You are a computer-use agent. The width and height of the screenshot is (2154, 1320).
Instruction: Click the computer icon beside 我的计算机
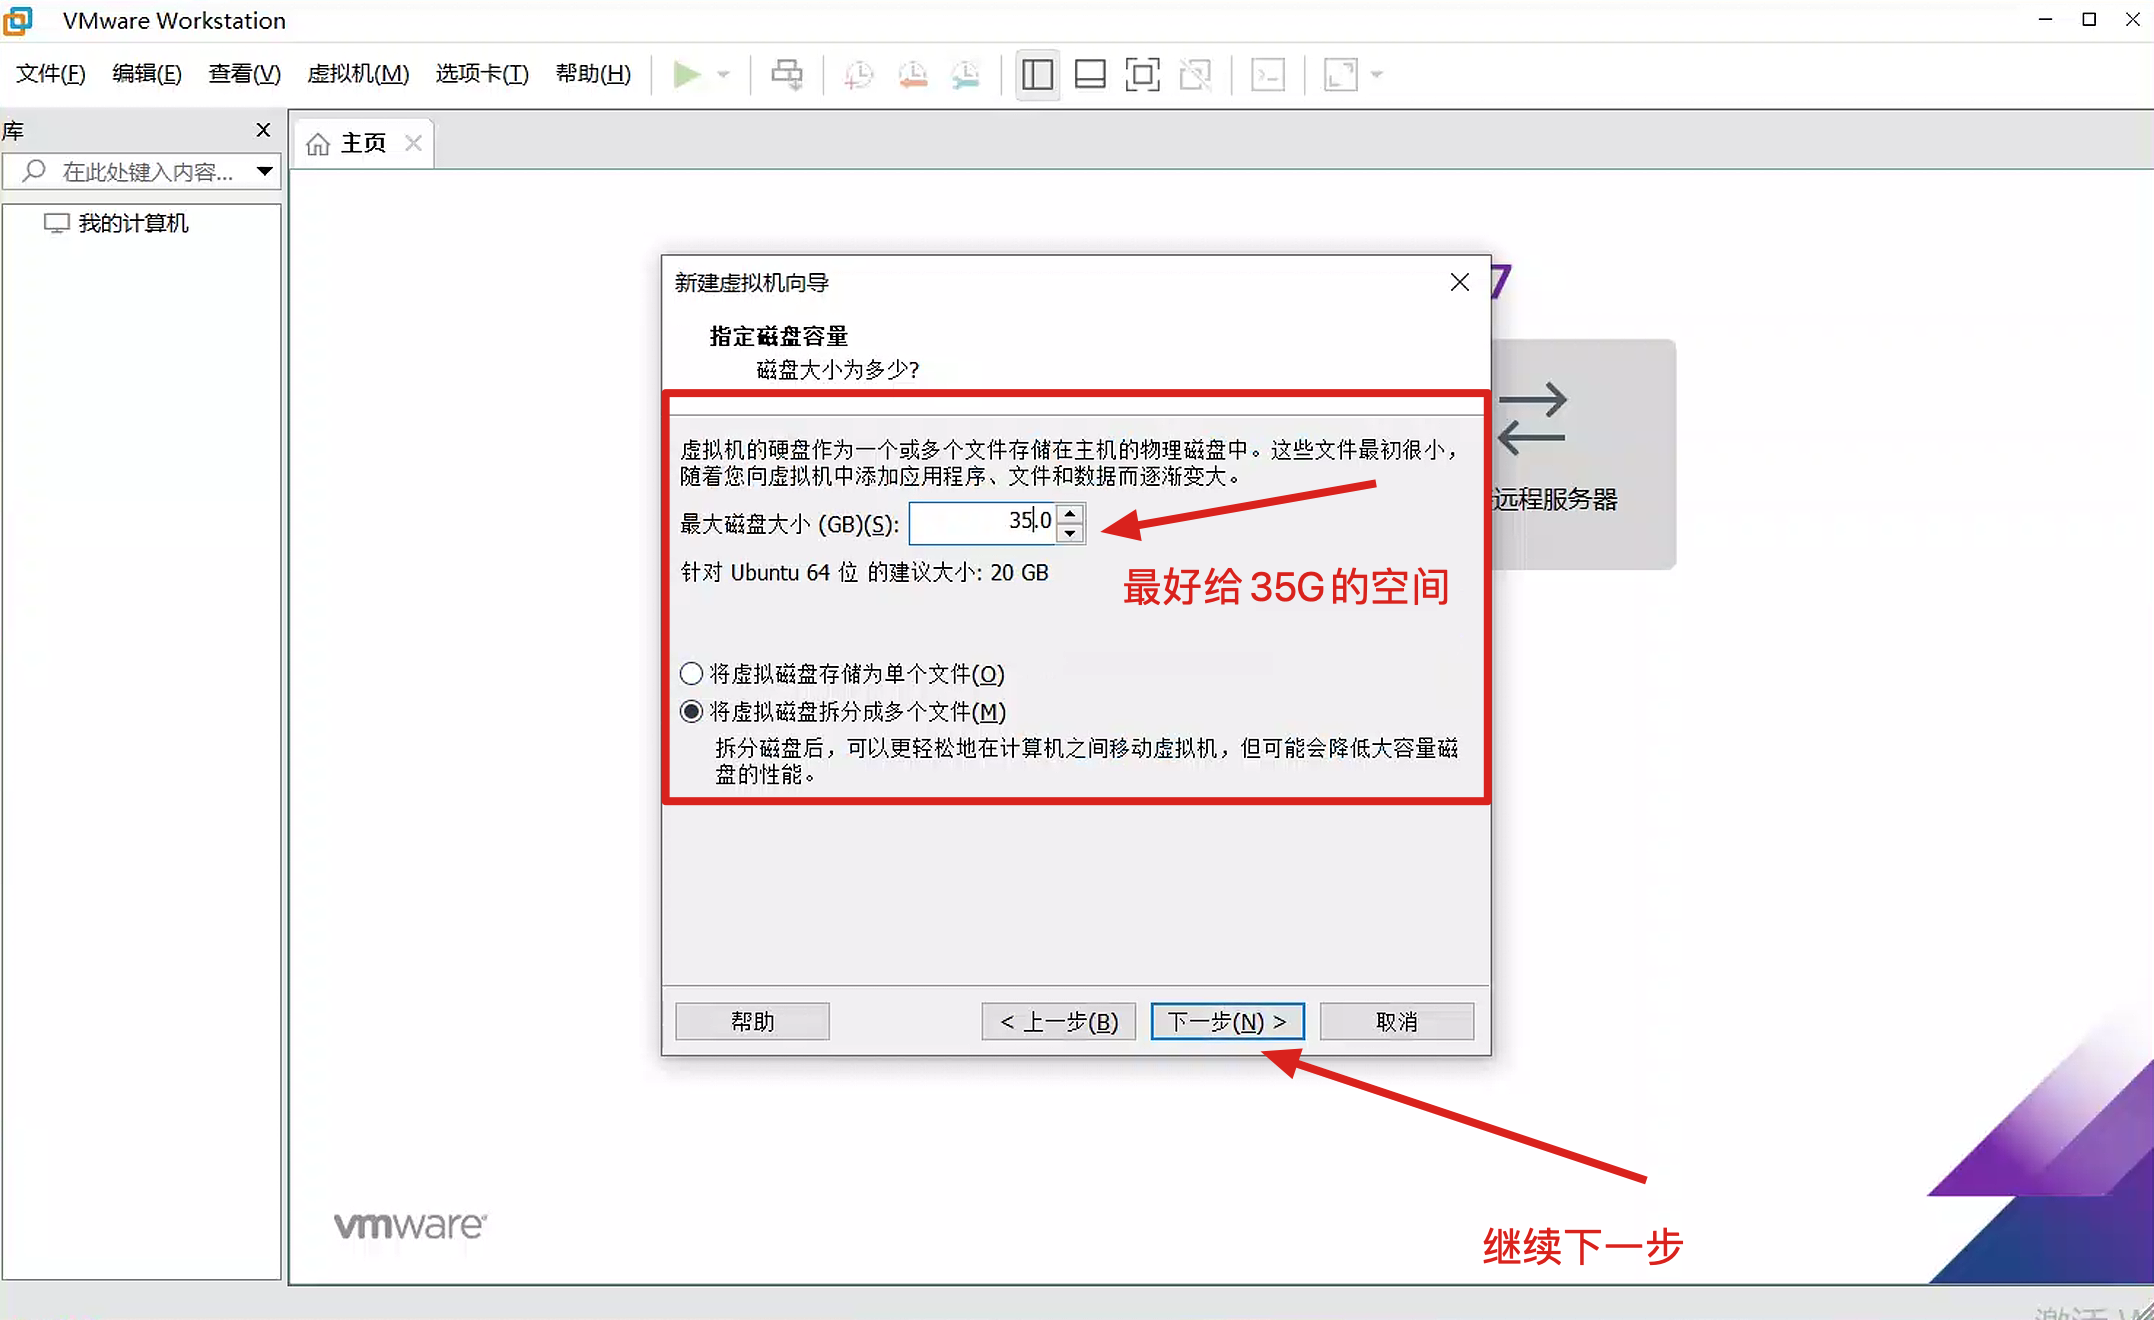[x=56, y=223]
